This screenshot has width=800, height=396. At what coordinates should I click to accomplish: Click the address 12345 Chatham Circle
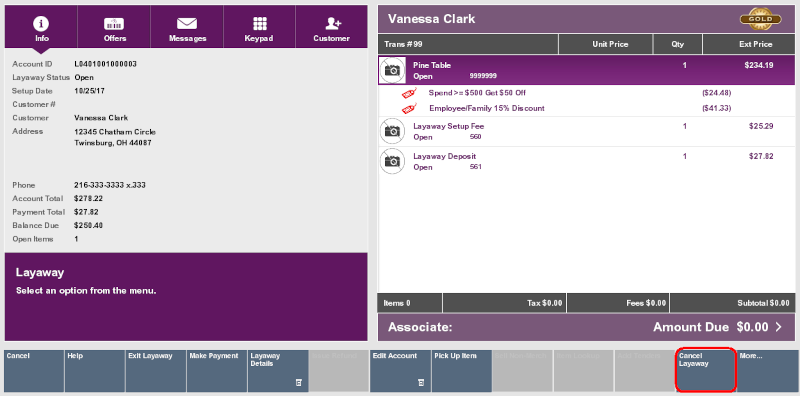coord(115,132)
